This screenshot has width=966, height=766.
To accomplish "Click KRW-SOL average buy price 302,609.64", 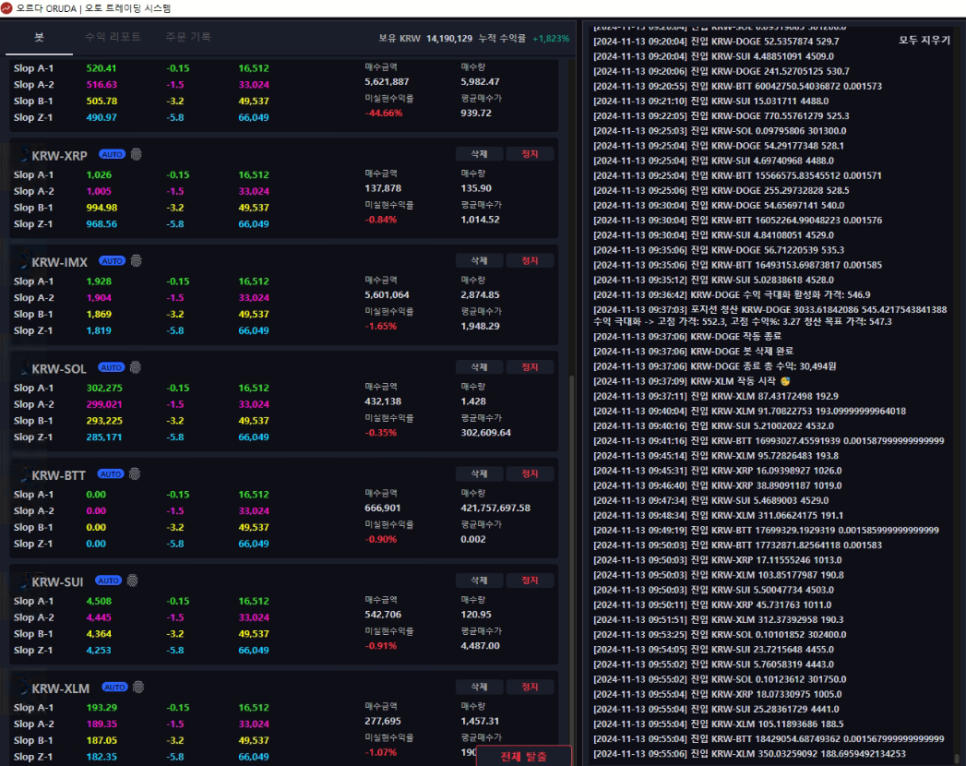I will pos(485,433).
